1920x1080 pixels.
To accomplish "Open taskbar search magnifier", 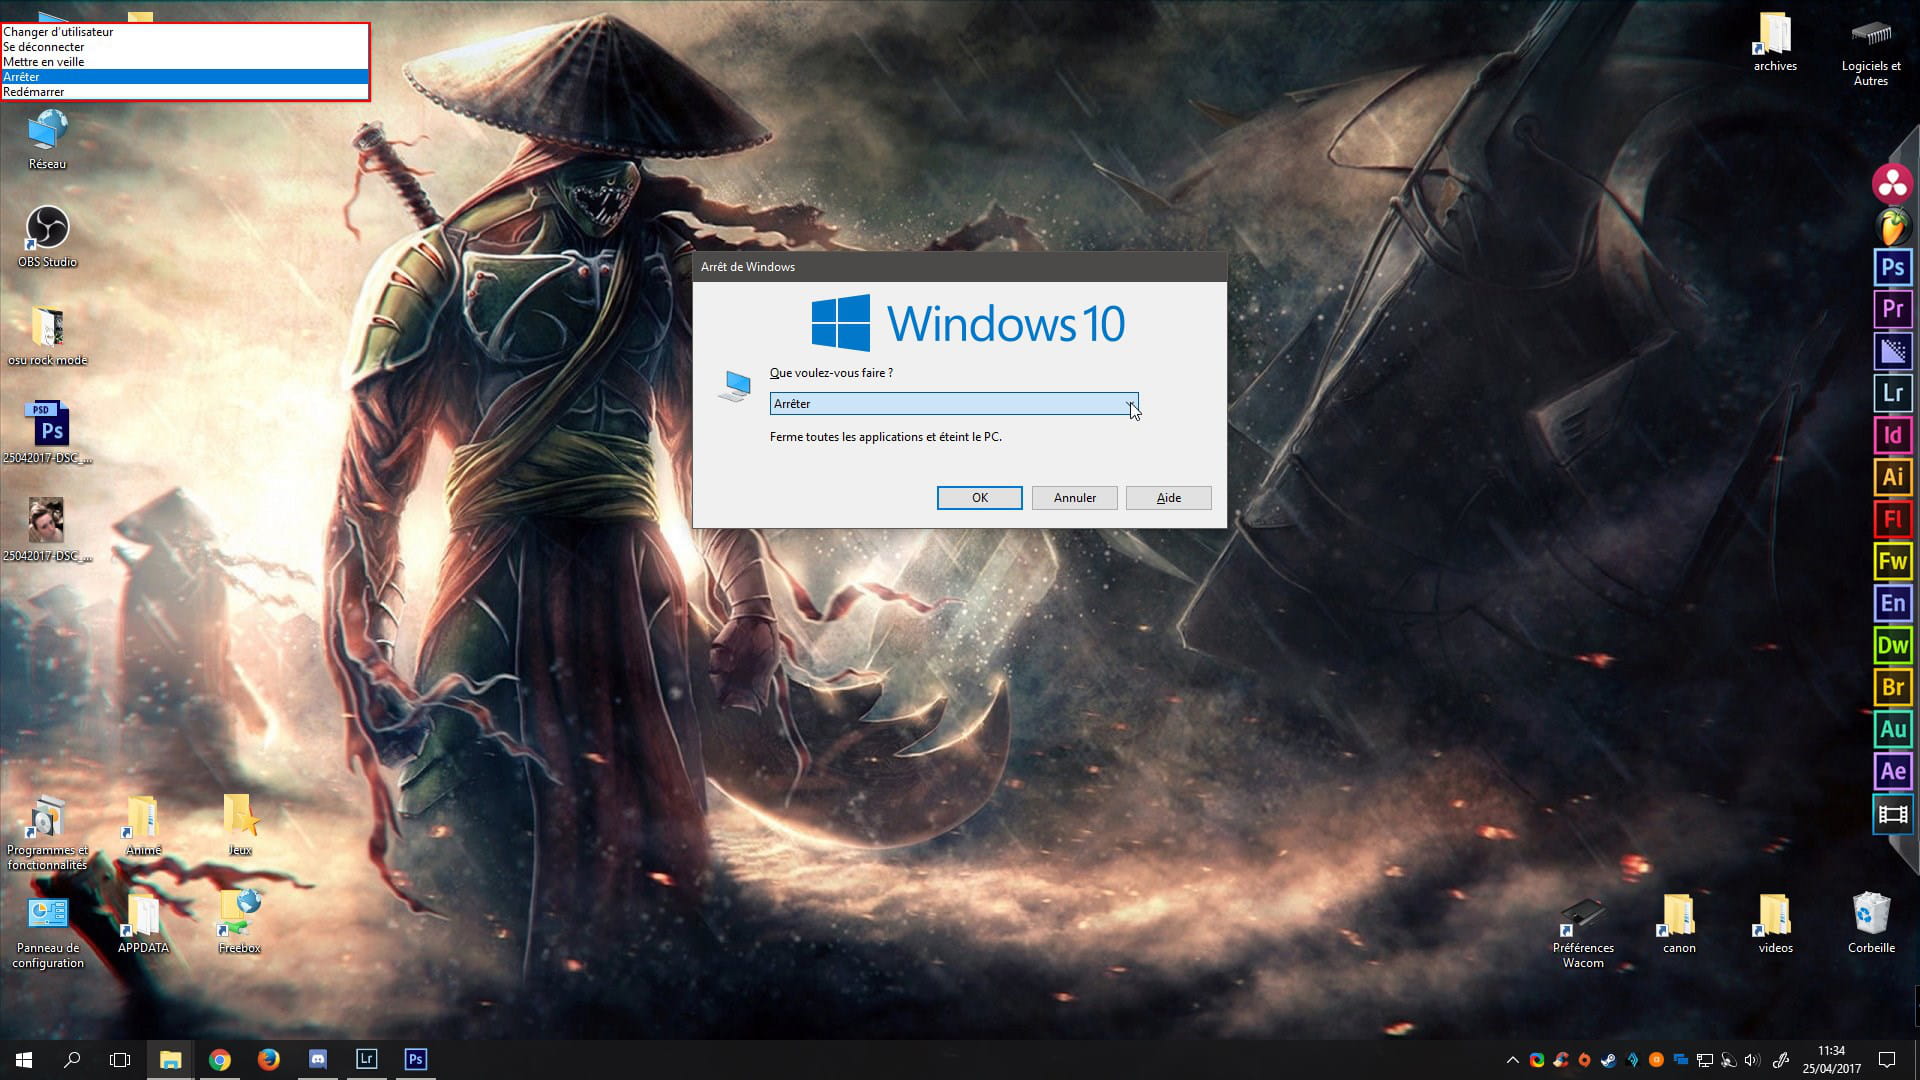I will [x=72, y=1060].
